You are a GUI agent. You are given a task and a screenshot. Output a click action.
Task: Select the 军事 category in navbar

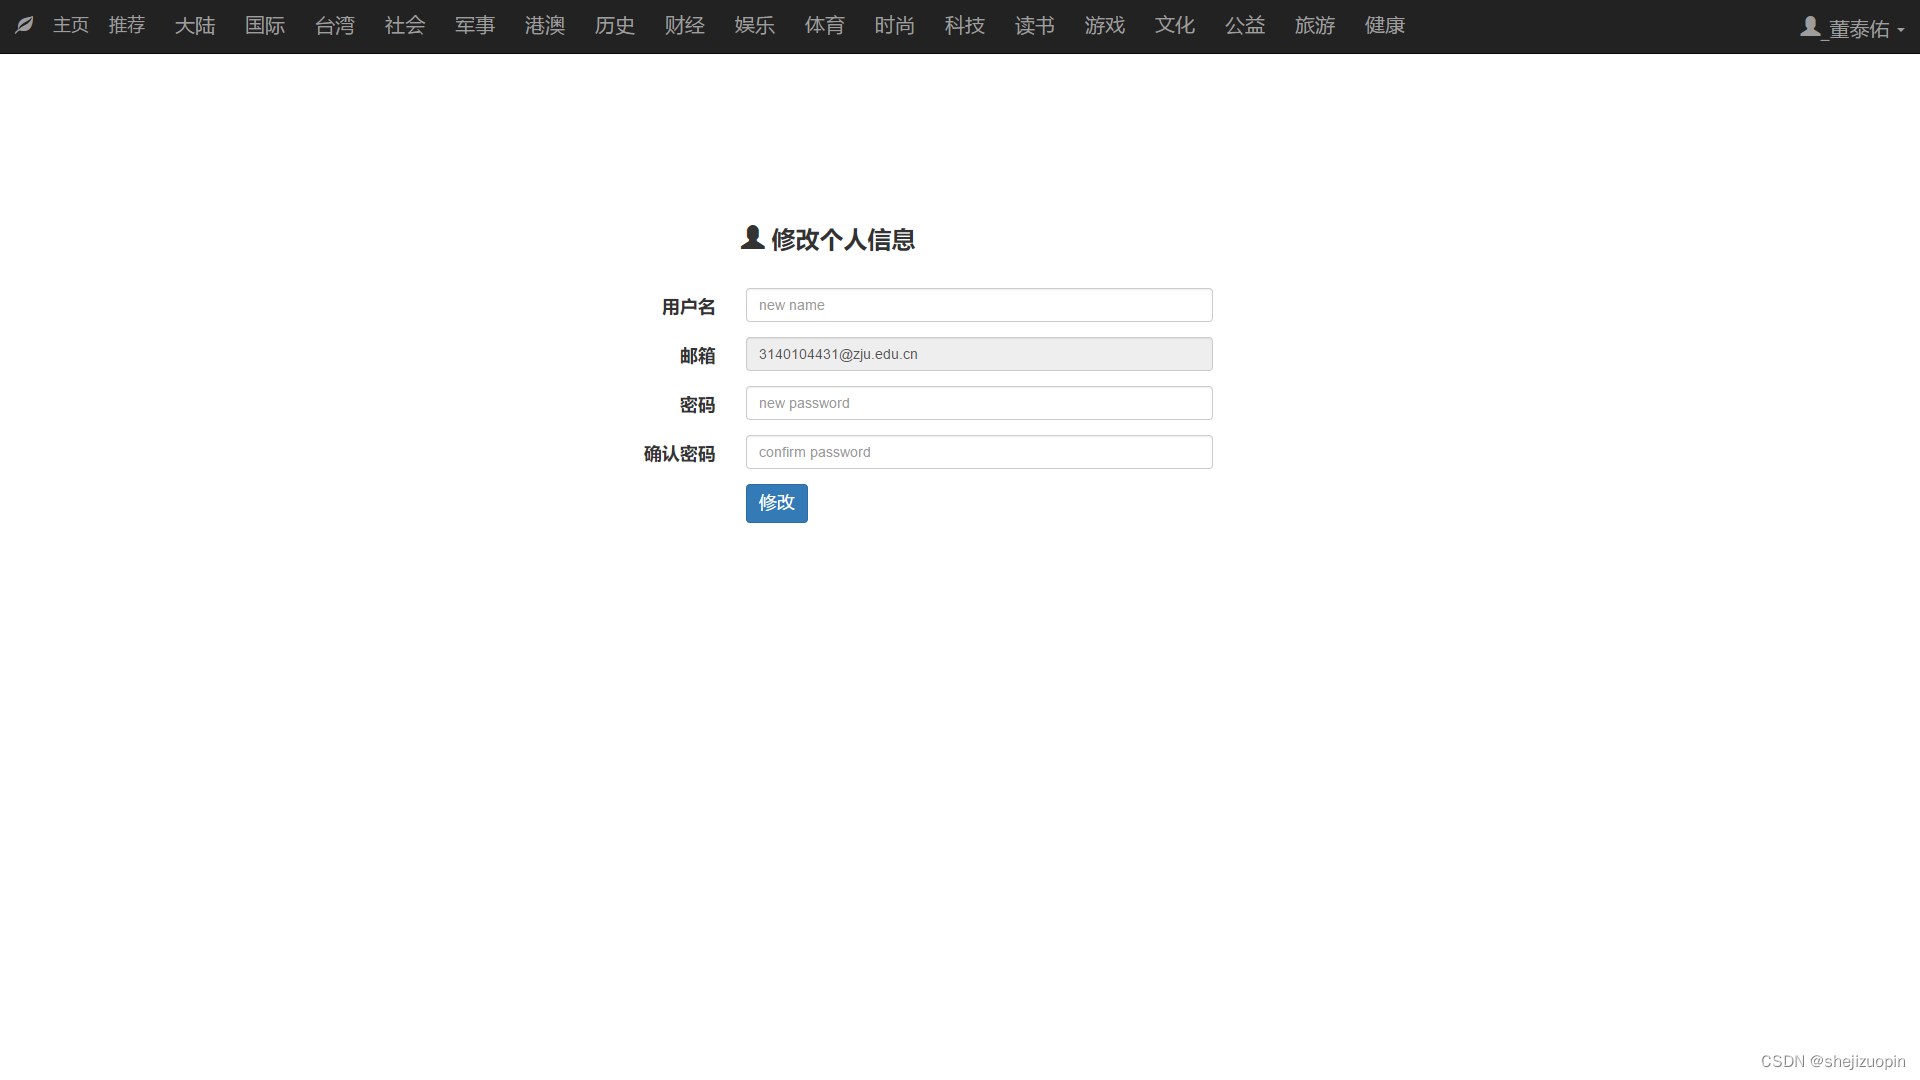[475, 25]
